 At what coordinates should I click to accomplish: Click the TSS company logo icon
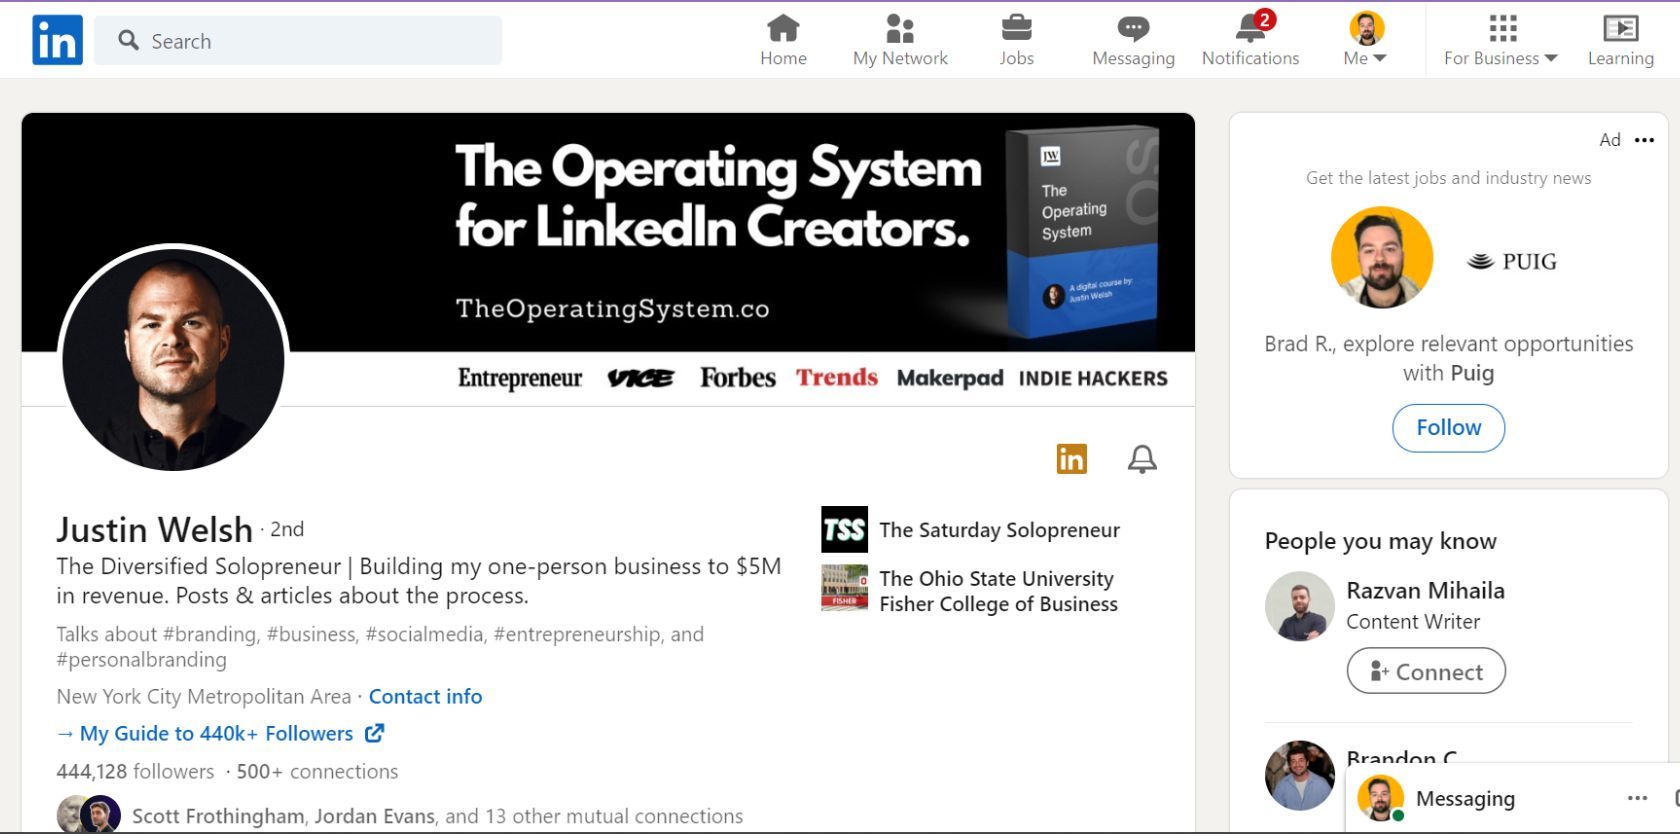(x=844, y=530)
